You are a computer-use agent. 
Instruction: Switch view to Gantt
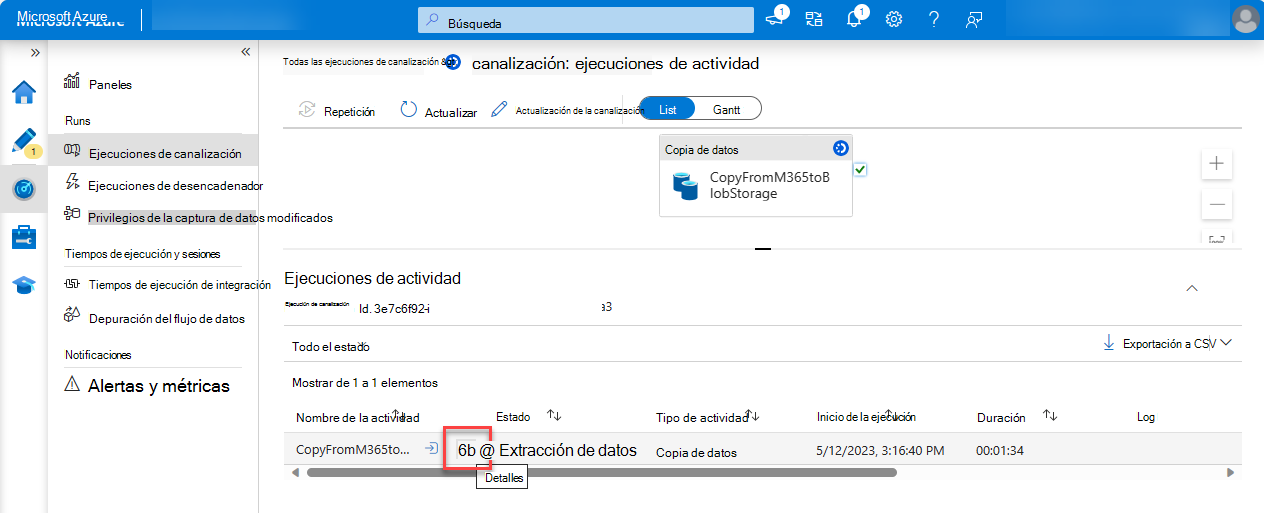(x=727, y=109)
